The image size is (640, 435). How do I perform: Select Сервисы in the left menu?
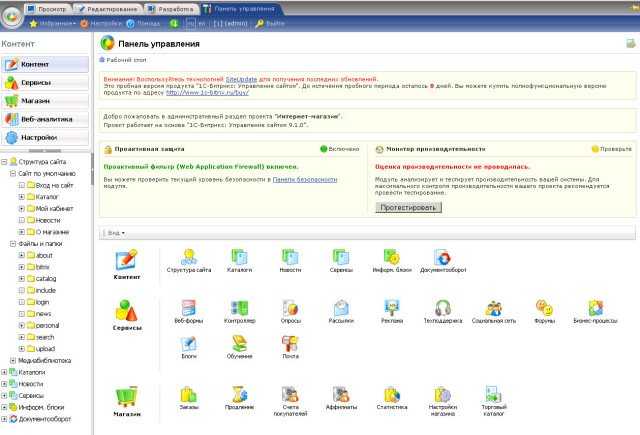45,82
